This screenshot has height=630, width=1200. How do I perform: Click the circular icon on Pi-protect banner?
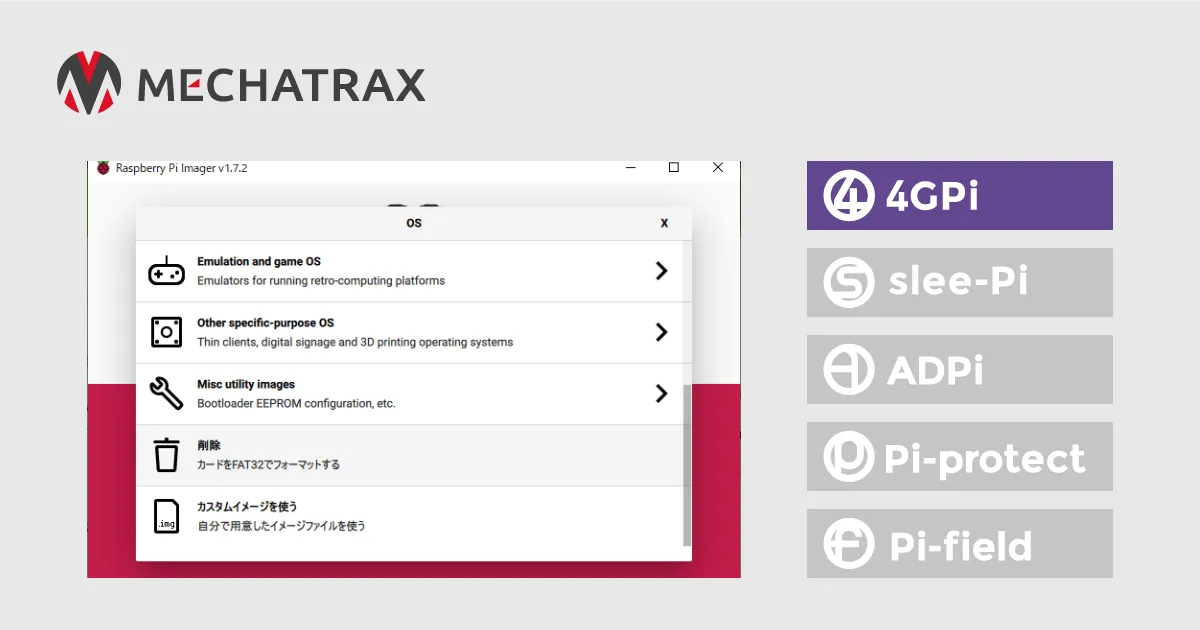848,457
